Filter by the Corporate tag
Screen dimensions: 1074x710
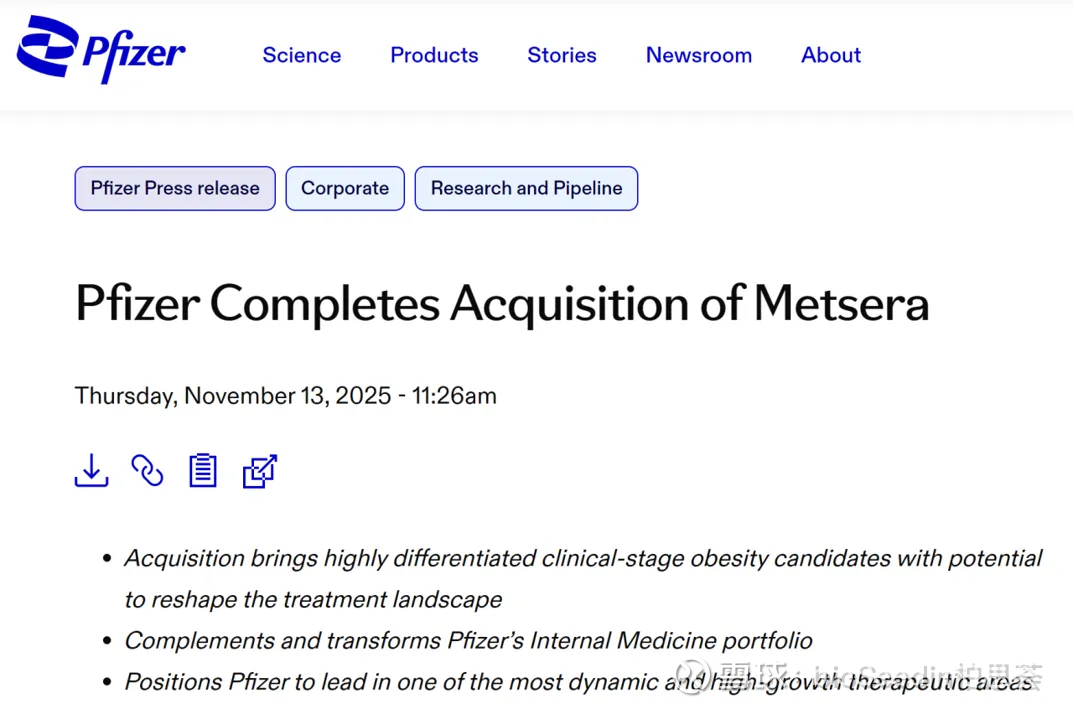(345, 188)
